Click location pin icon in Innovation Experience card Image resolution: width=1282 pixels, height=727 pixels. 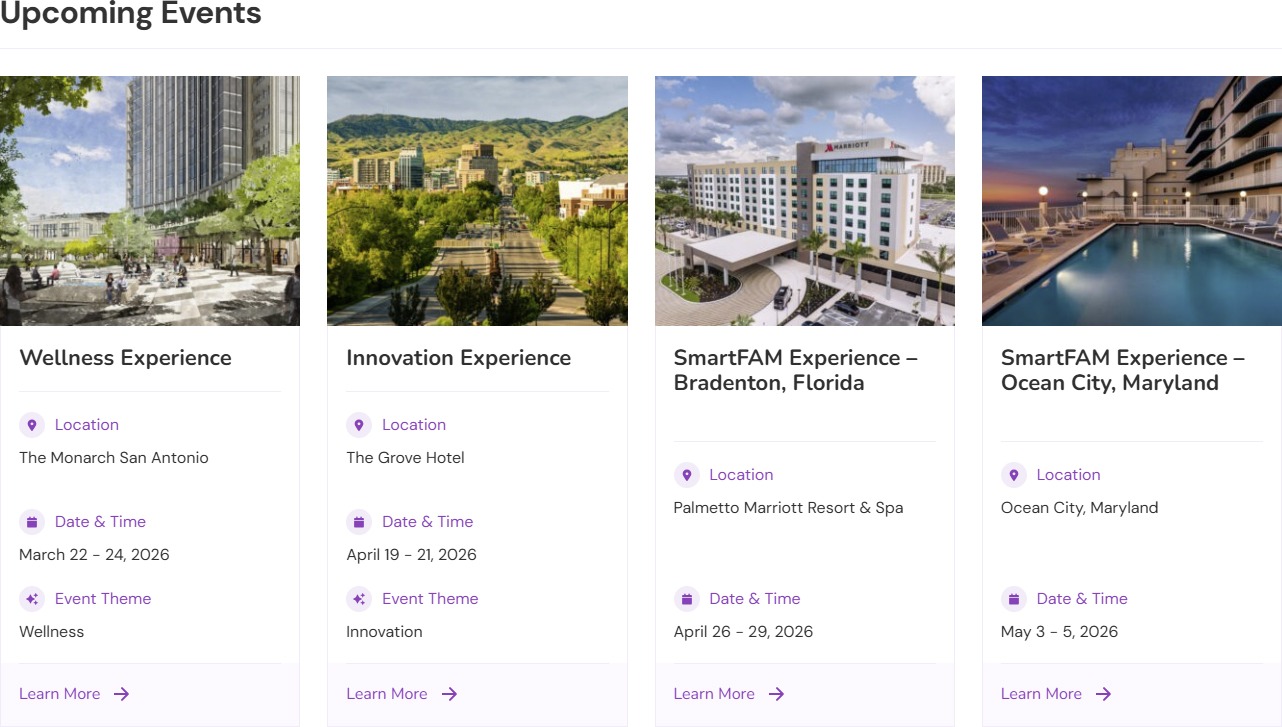coord(359,425)
